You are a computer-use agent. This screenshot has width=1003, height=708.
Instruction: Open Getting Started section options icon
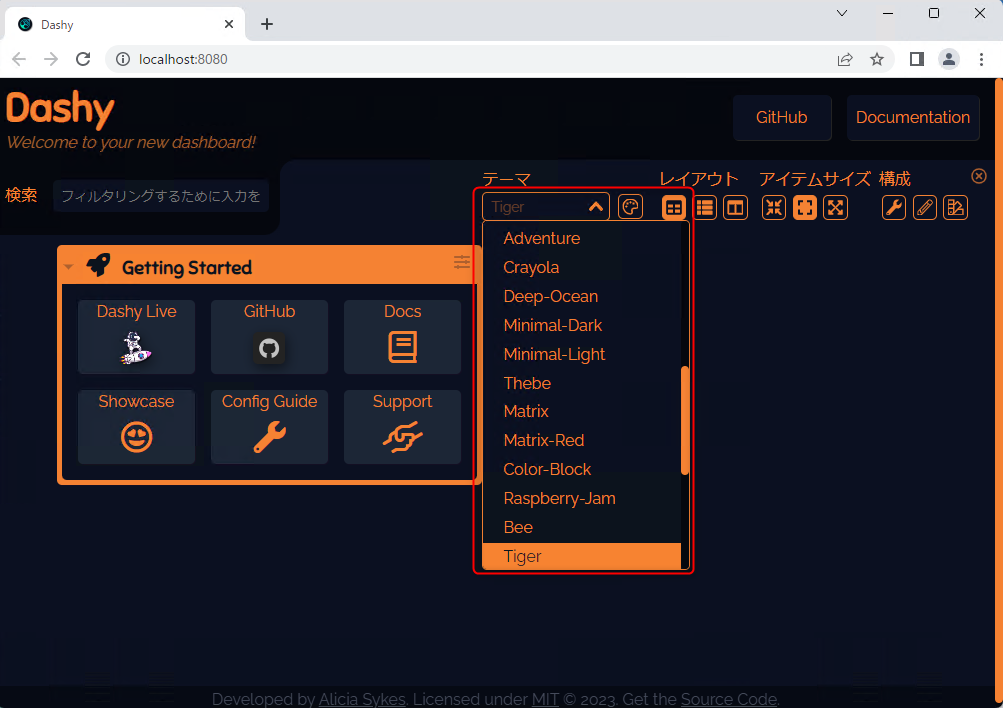coord(461,262)
